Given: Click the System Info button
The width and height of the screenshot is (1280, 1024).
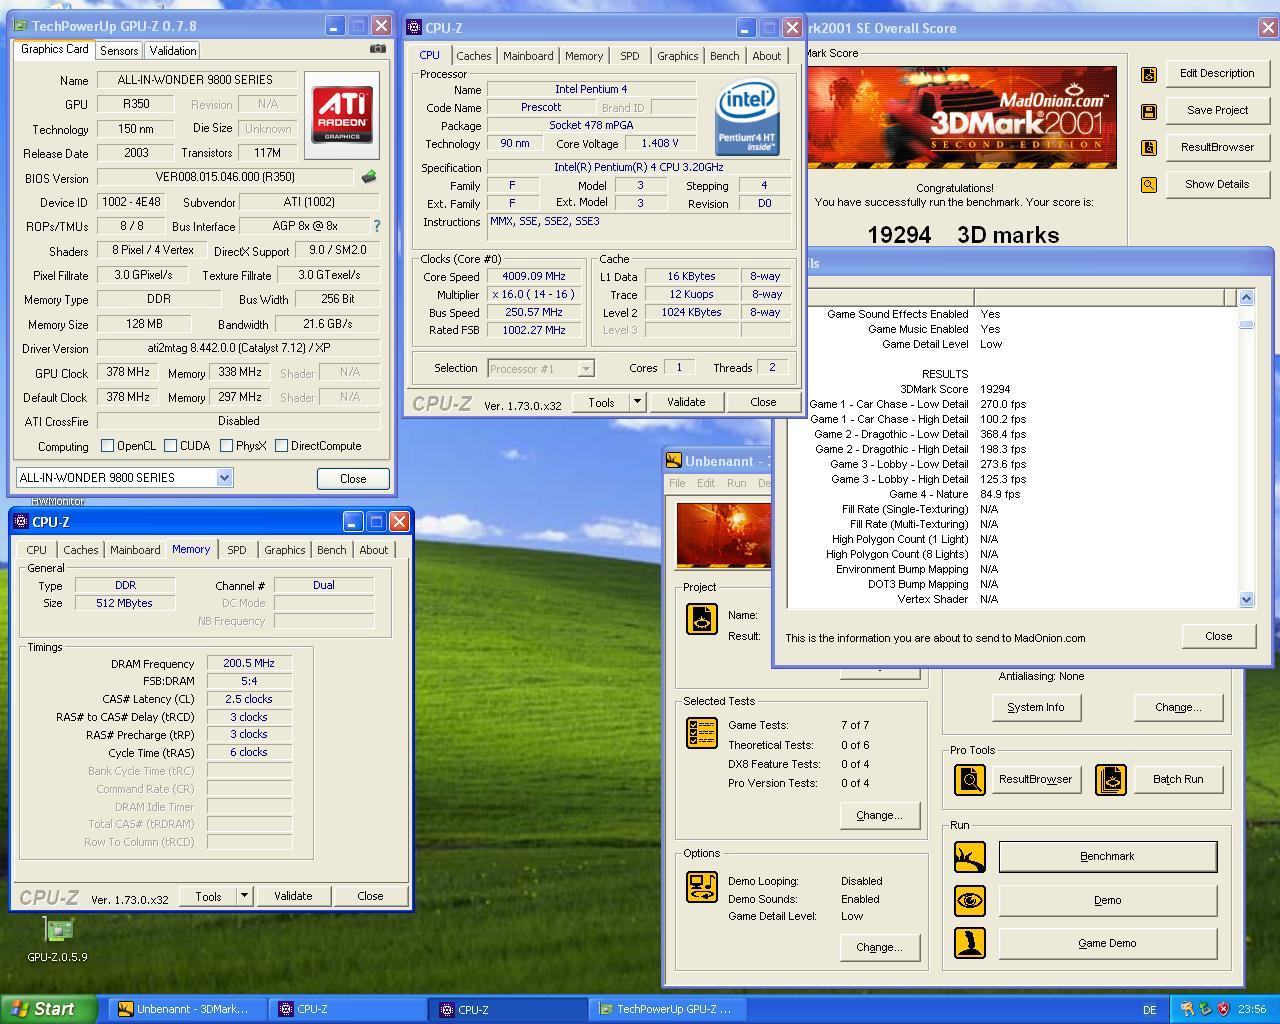Looking at the screenshot, I should click(x=1035, y=707).
